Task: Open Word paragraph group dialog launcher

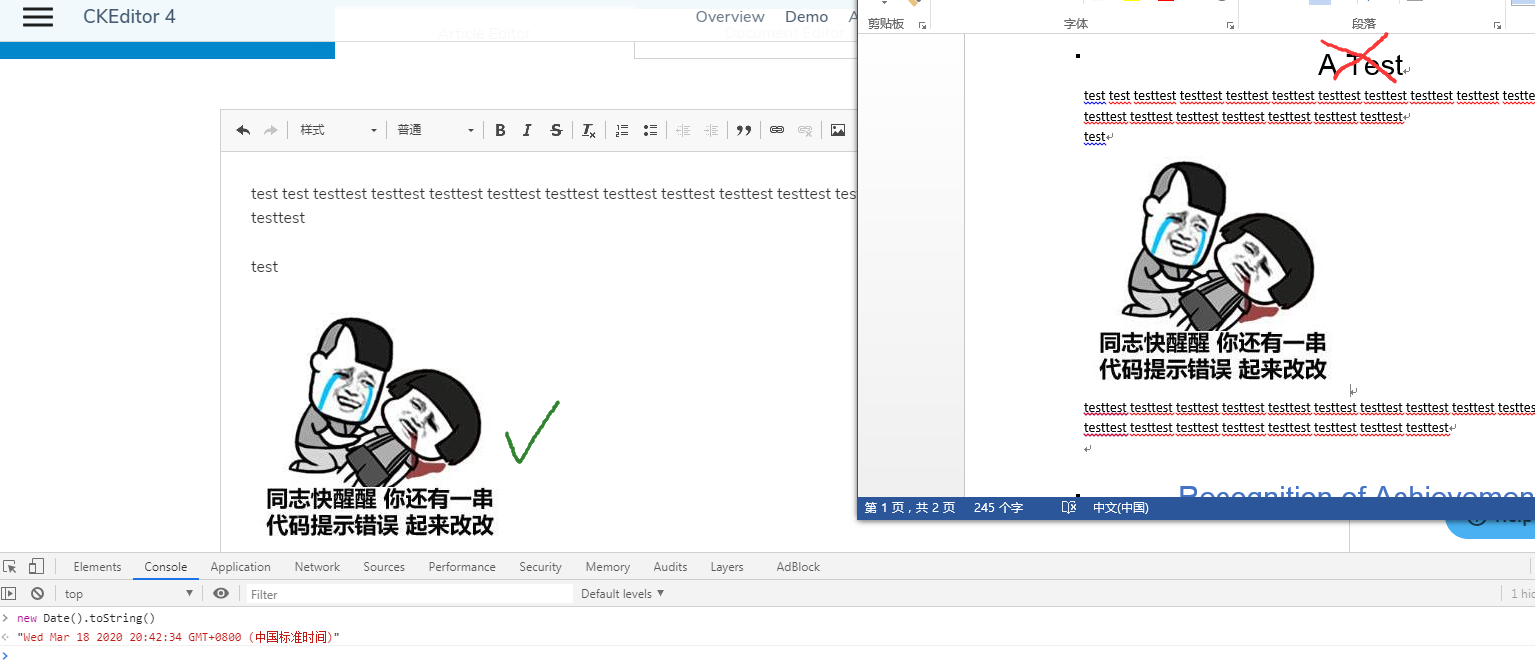Action: pos(1497,25)
